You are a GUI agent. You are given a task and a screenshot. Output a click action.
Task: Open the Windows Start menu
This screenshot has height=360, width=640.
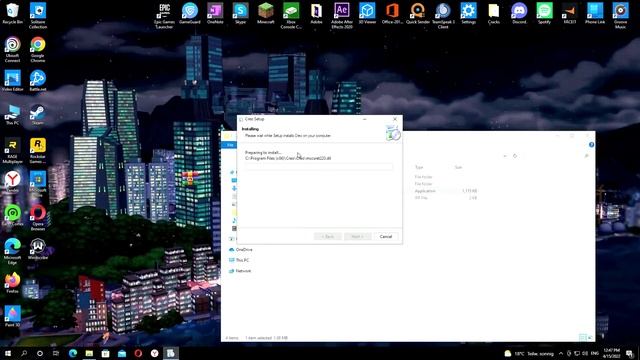click(x=8, y=353)
